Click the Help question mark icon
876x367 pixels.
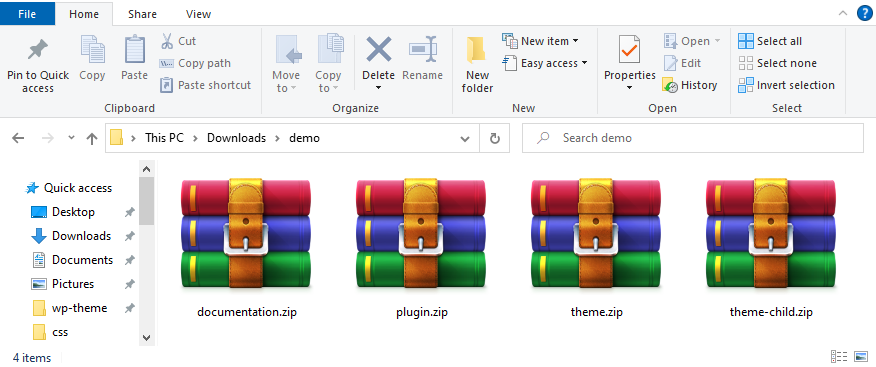[864, 13]
